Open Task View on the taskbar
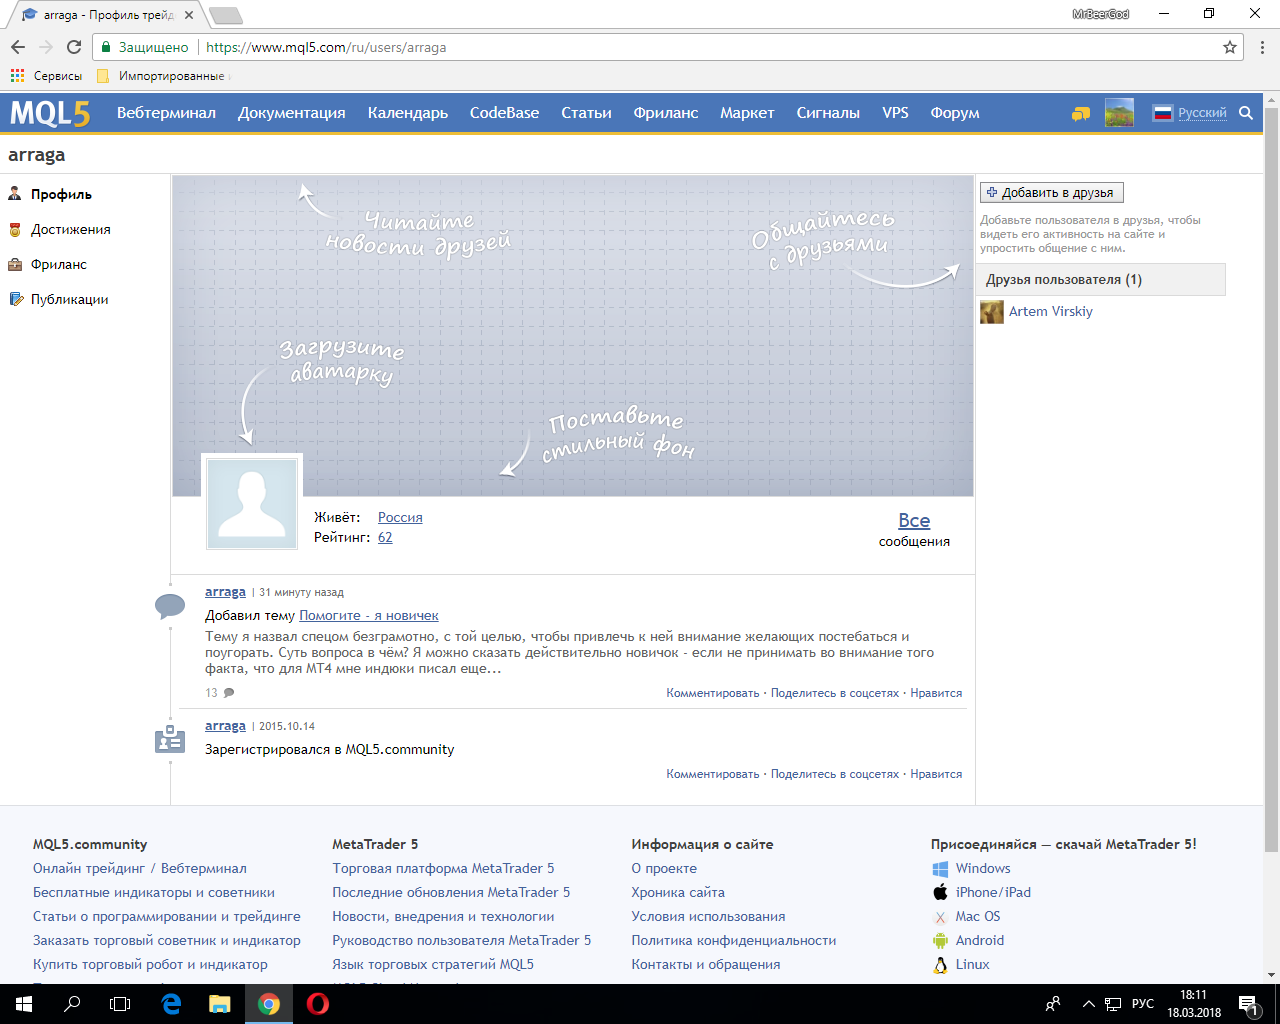The width and height of the screenshot is (1280, 1024). pyautogui.click(x=120, y=1004)
